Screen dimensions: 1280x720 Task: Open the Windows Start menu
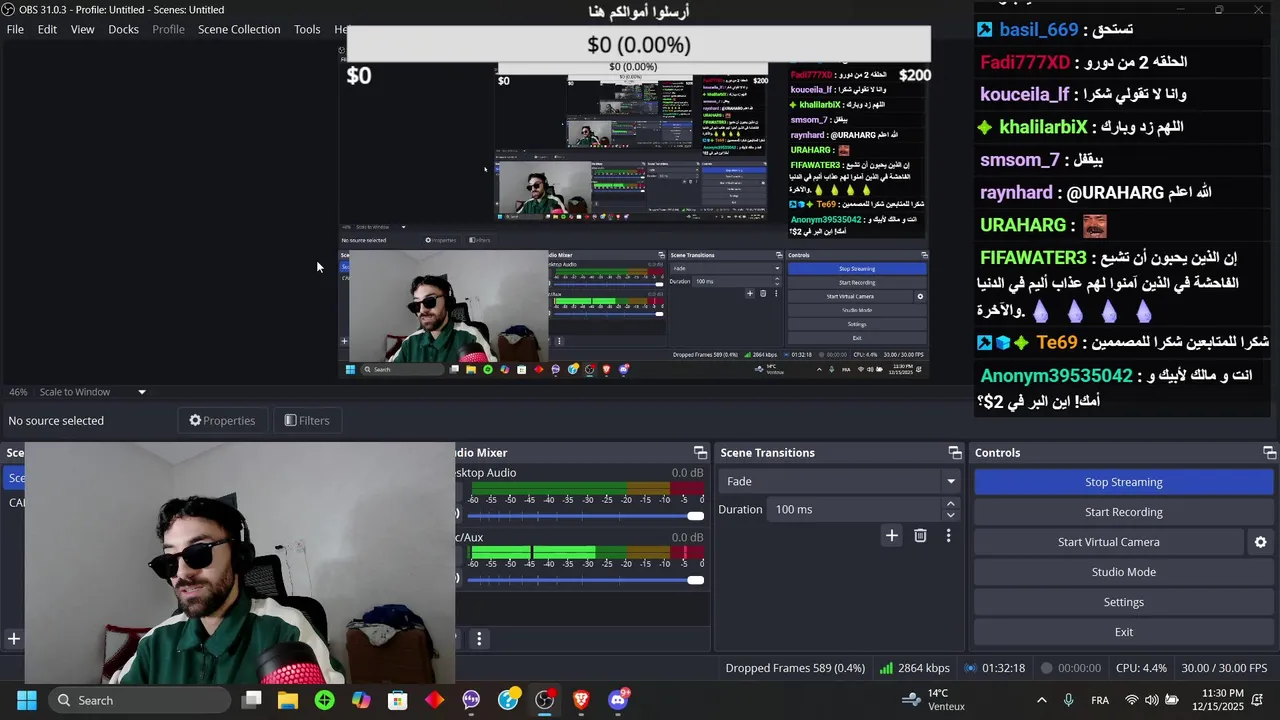tap(27, 700)
